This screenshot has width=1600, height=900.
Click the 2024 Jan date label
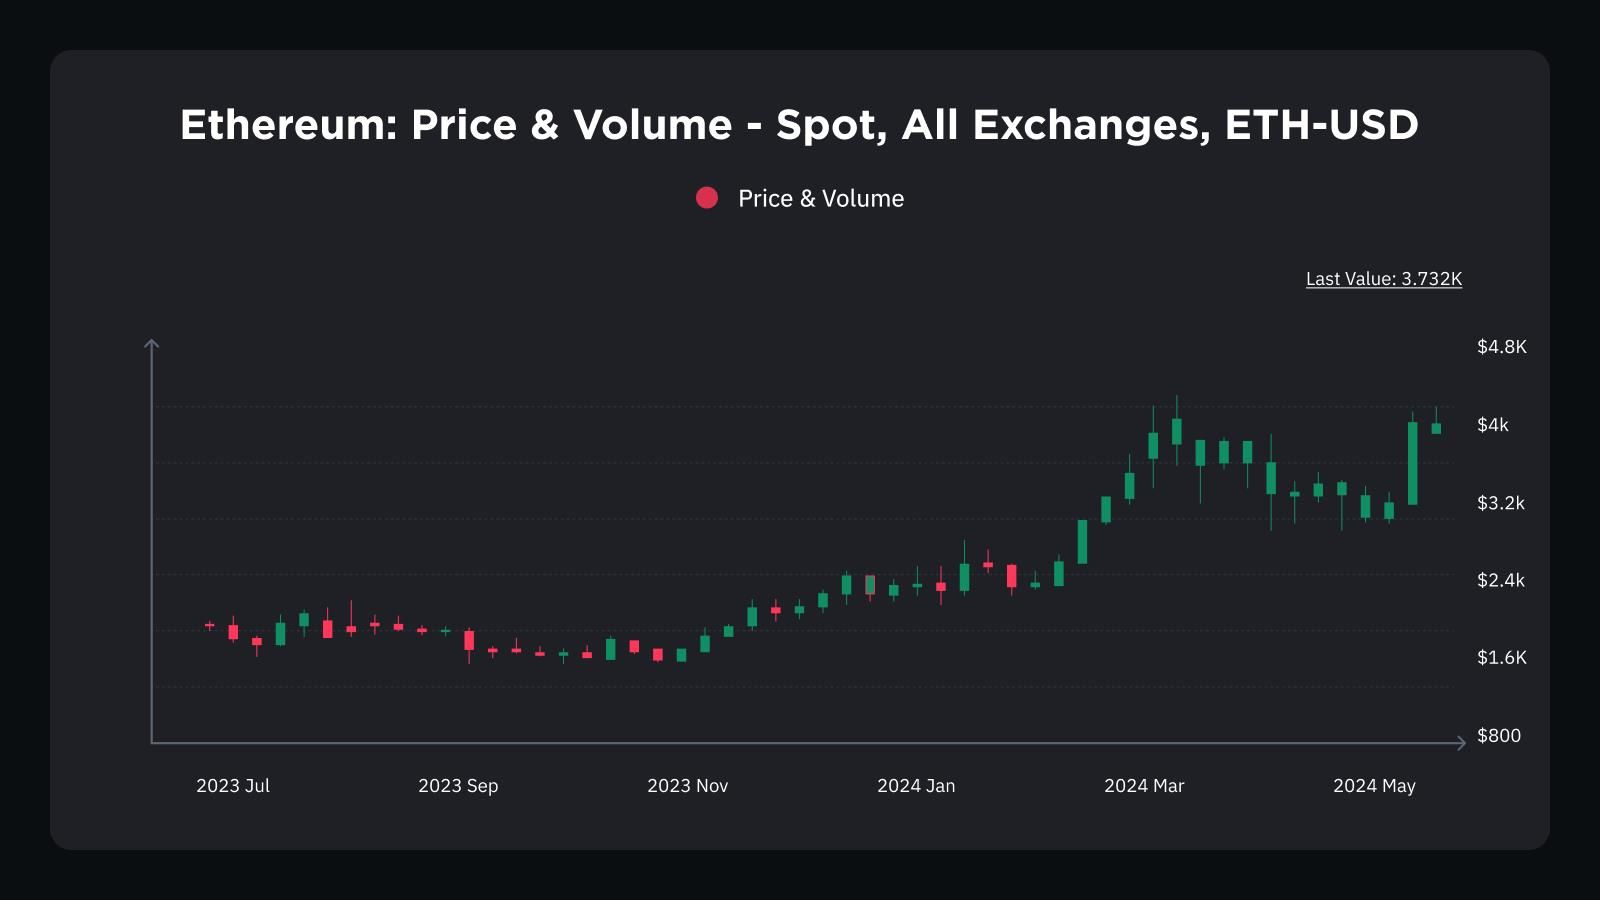coord(916,786)
